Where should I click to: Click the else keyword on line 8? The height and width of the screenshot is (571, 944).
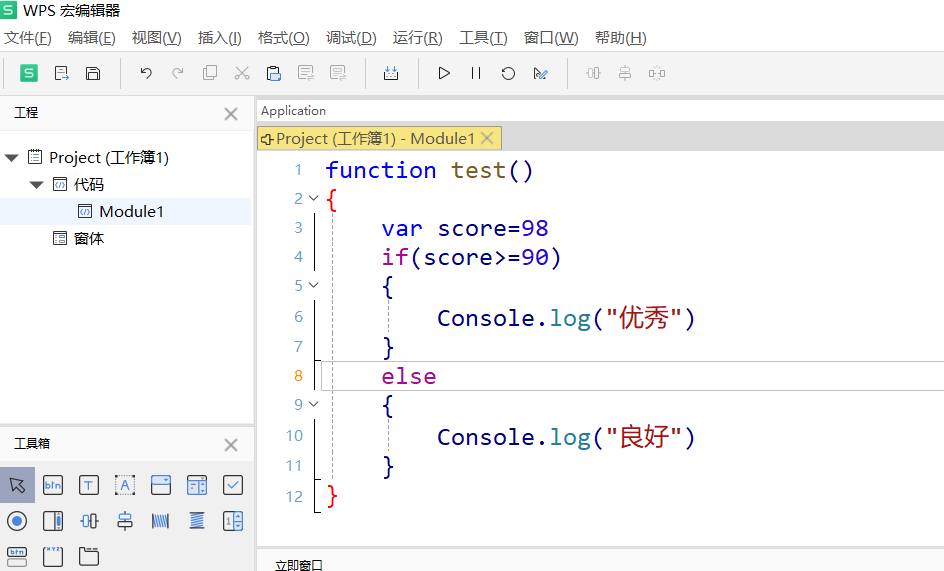[409, 376]
